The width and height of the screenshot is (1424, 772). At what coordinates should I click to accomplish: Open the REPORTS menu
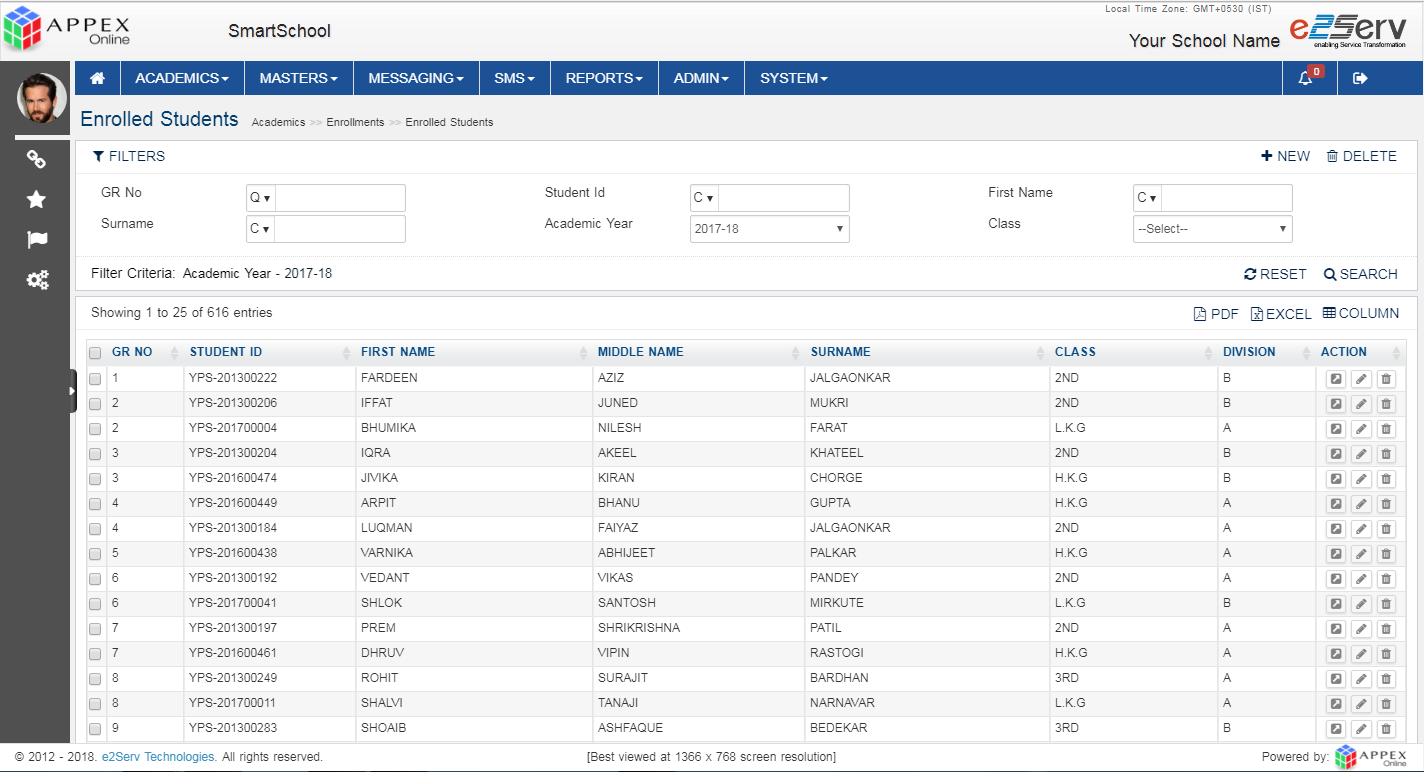coord(605,78)
